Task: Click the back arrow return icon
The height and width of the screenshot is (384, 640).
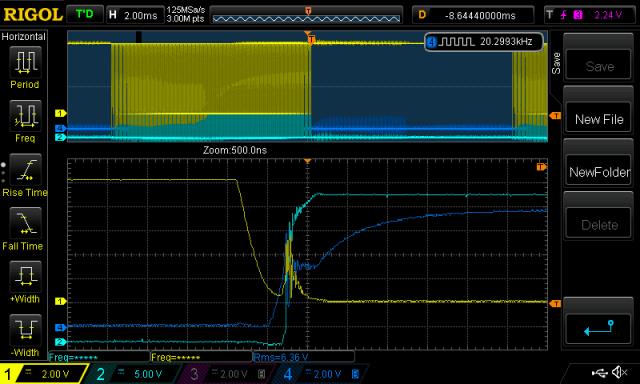Action: tap(599, 328)
